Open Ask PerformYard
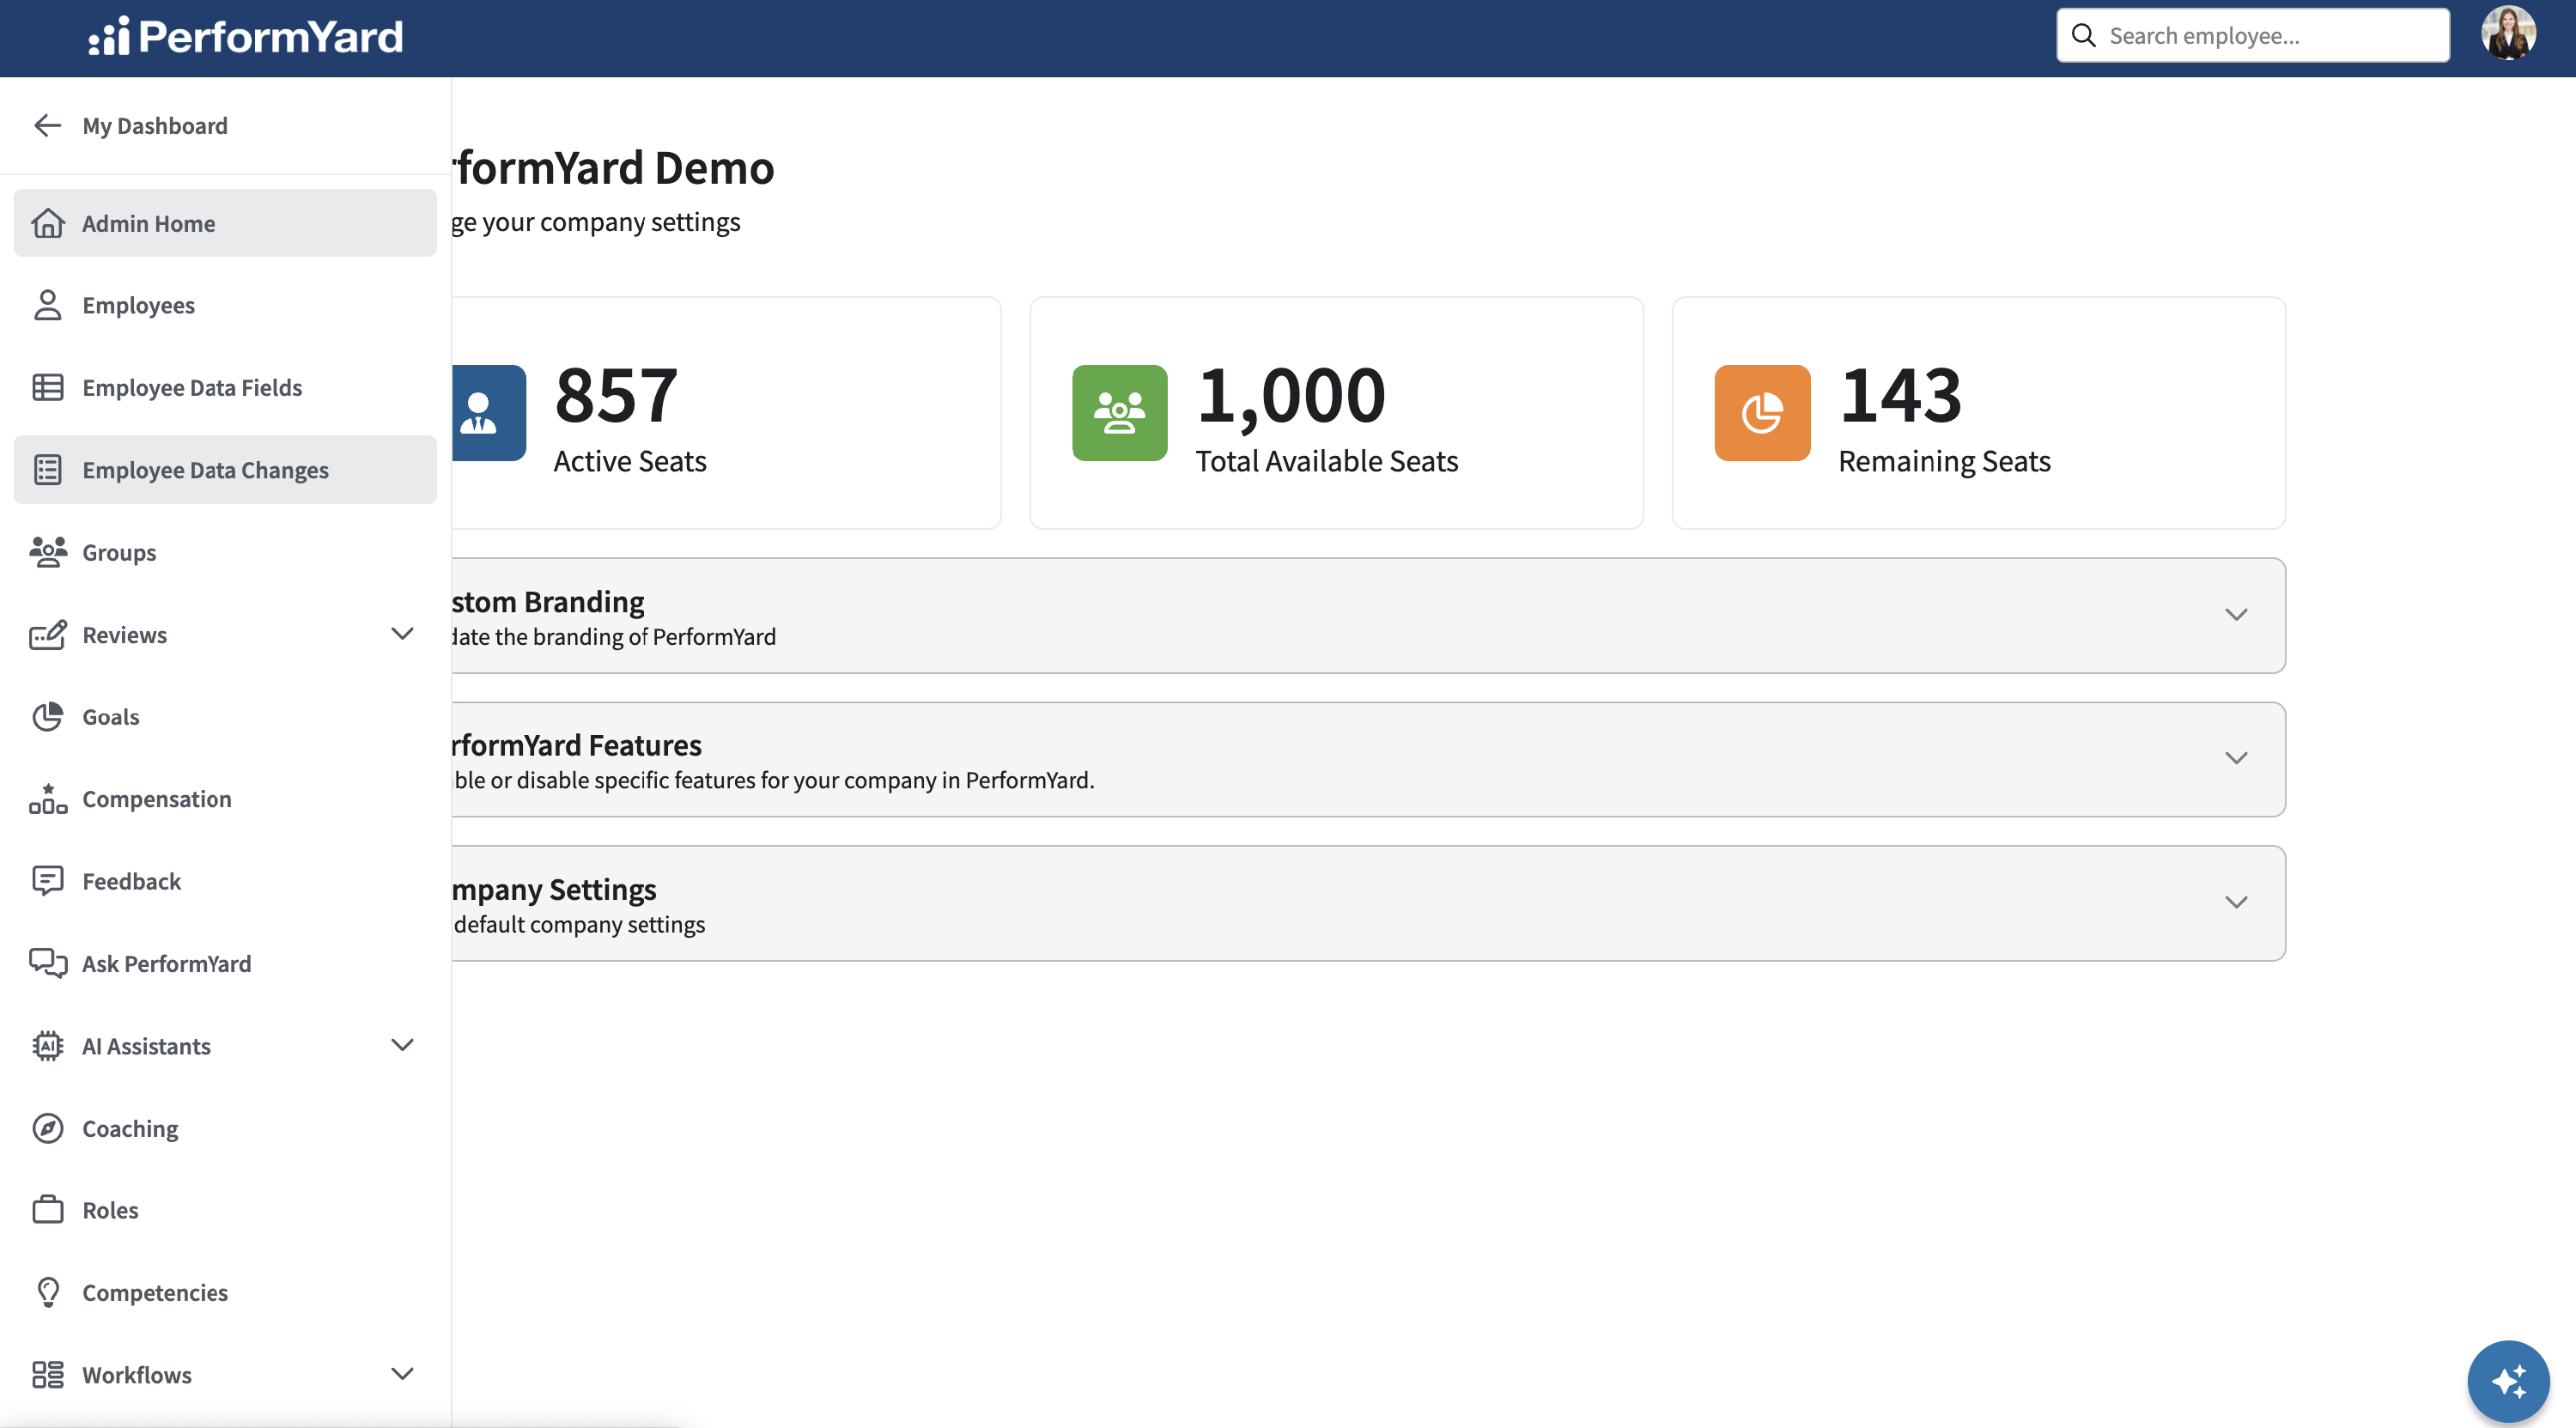This screenshot has width=2576, height=1428. [225, 963]
